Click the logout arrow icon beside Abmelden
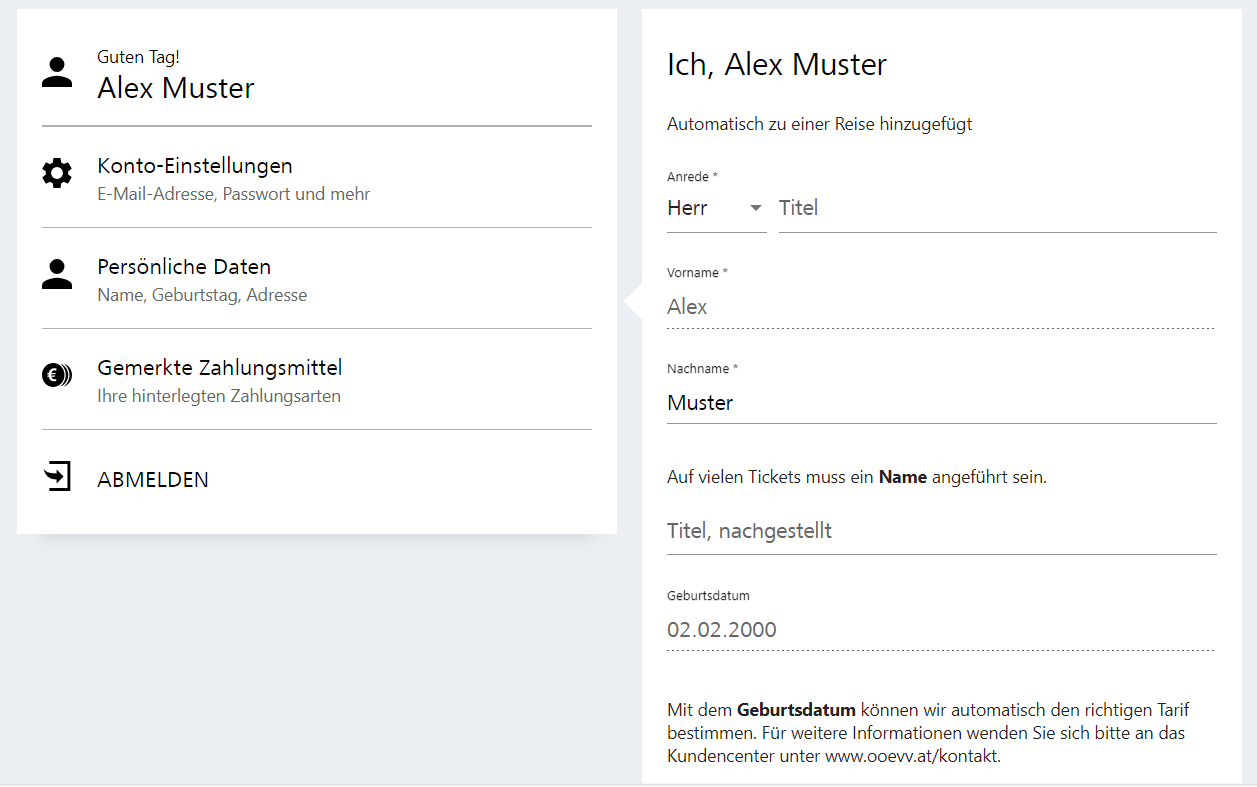 pos(58,477)
